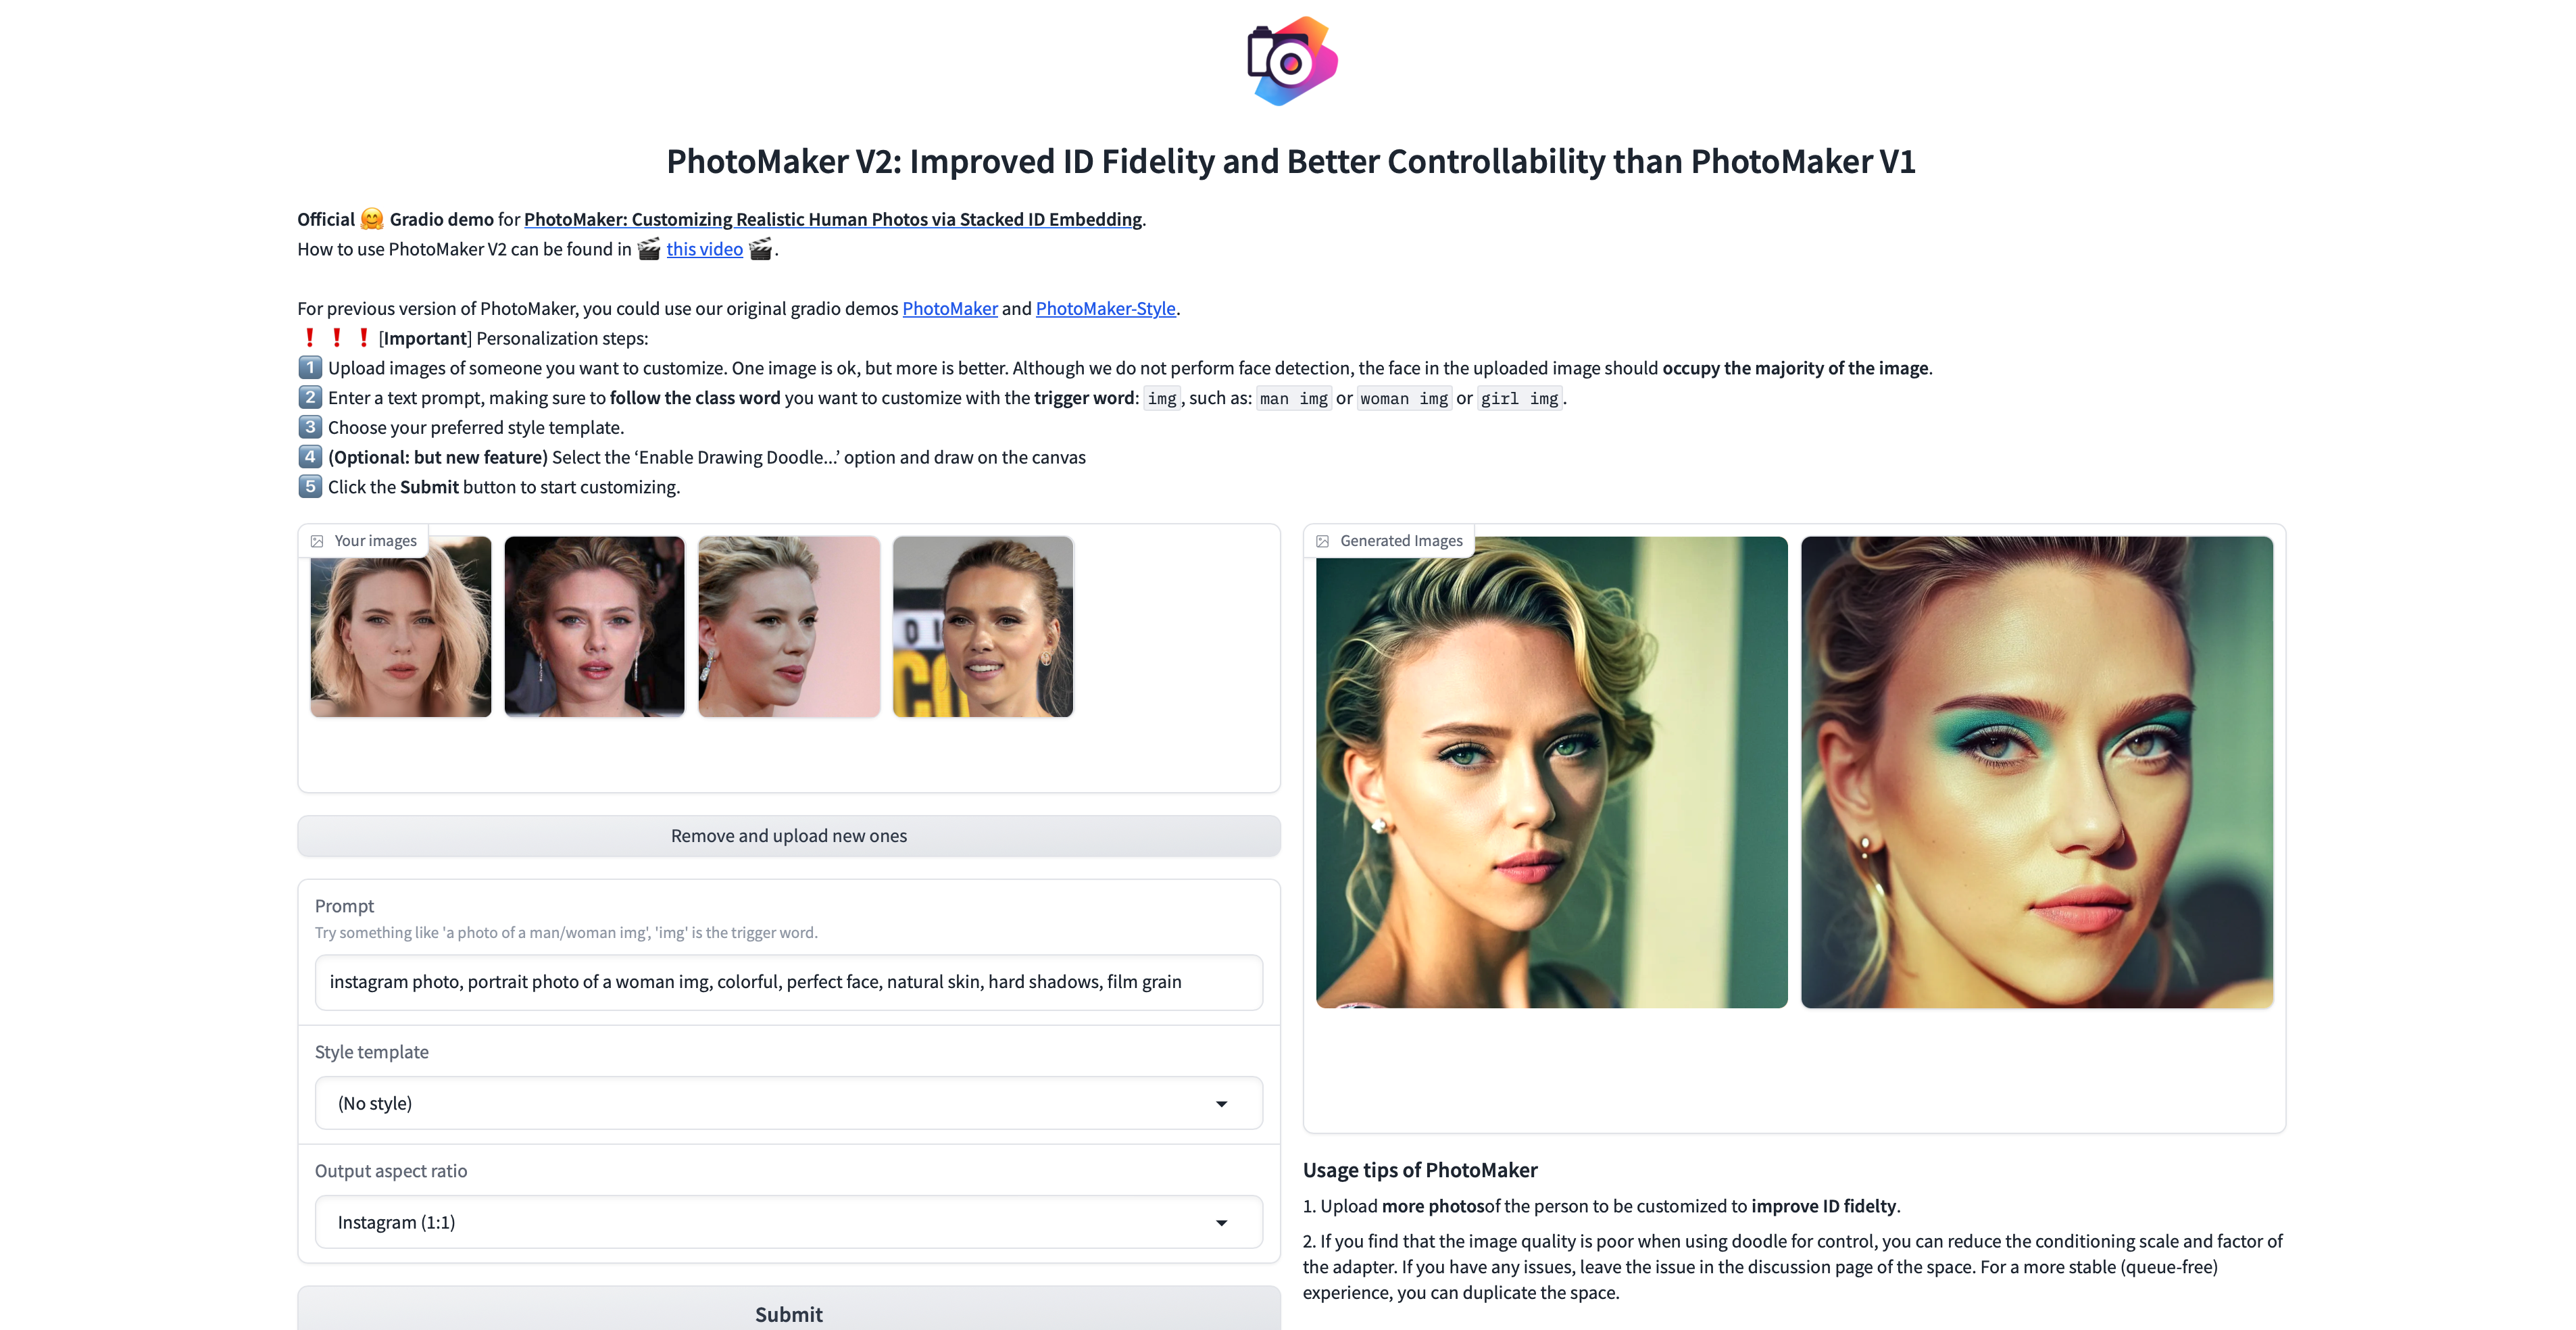Screen dimensions: 2576x1330
Task: Click the PhotoMaker camera logo
Action: point(1291,61)
